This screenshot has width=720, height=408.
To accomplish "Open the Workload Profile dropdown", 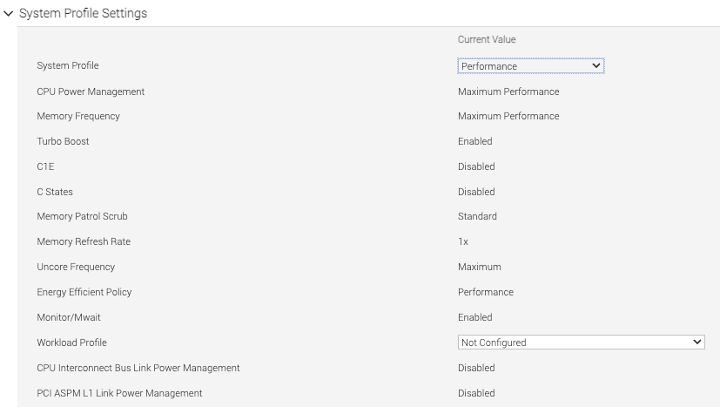I will click(x=581, y=342).
